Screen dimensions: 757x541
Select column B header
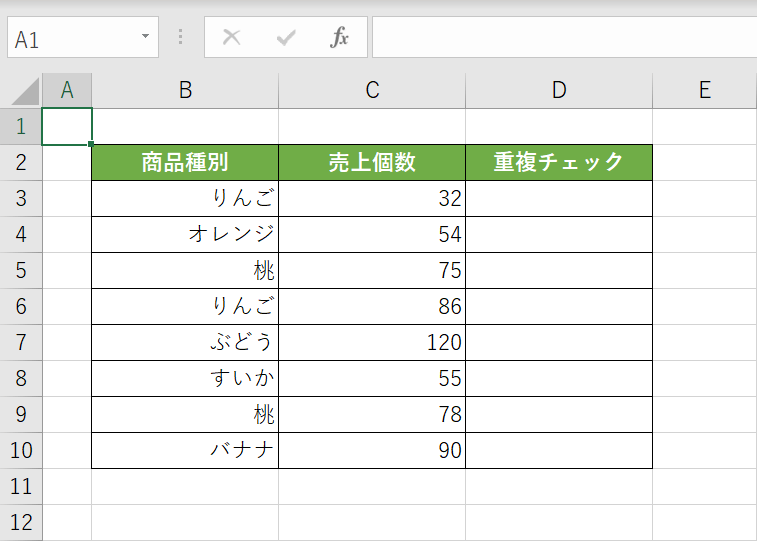coord(185,90)
